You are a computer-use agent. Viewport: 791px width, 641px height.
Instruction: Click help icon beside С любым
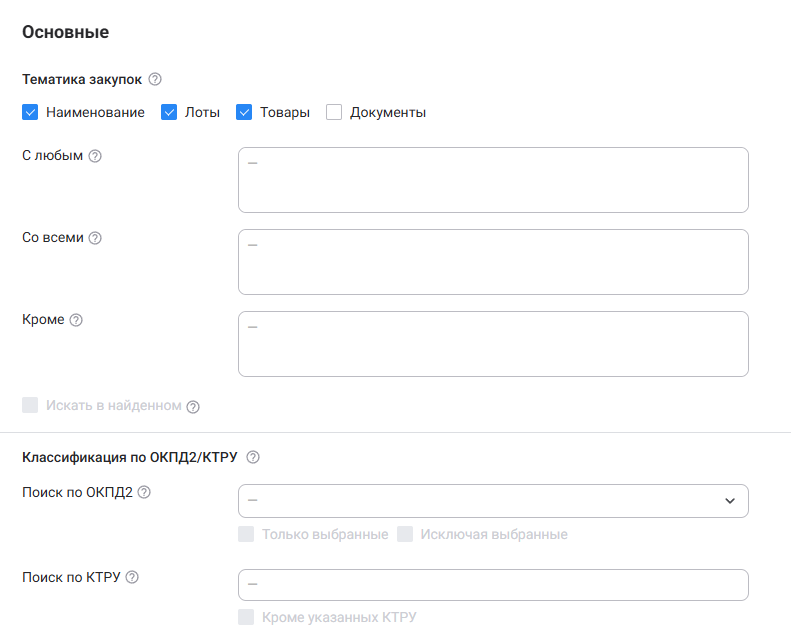(95, 156)
